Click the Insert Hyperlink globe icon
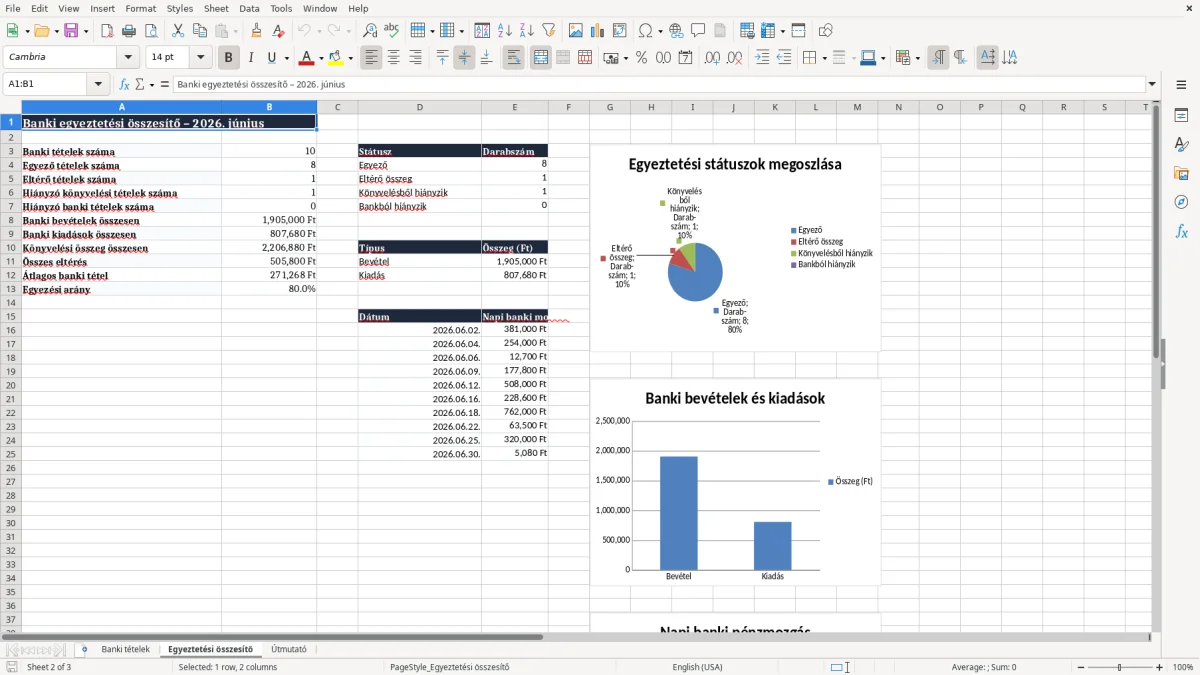Image resolution: width=1200 pixels, height=675 pixels. coord(676,31)
